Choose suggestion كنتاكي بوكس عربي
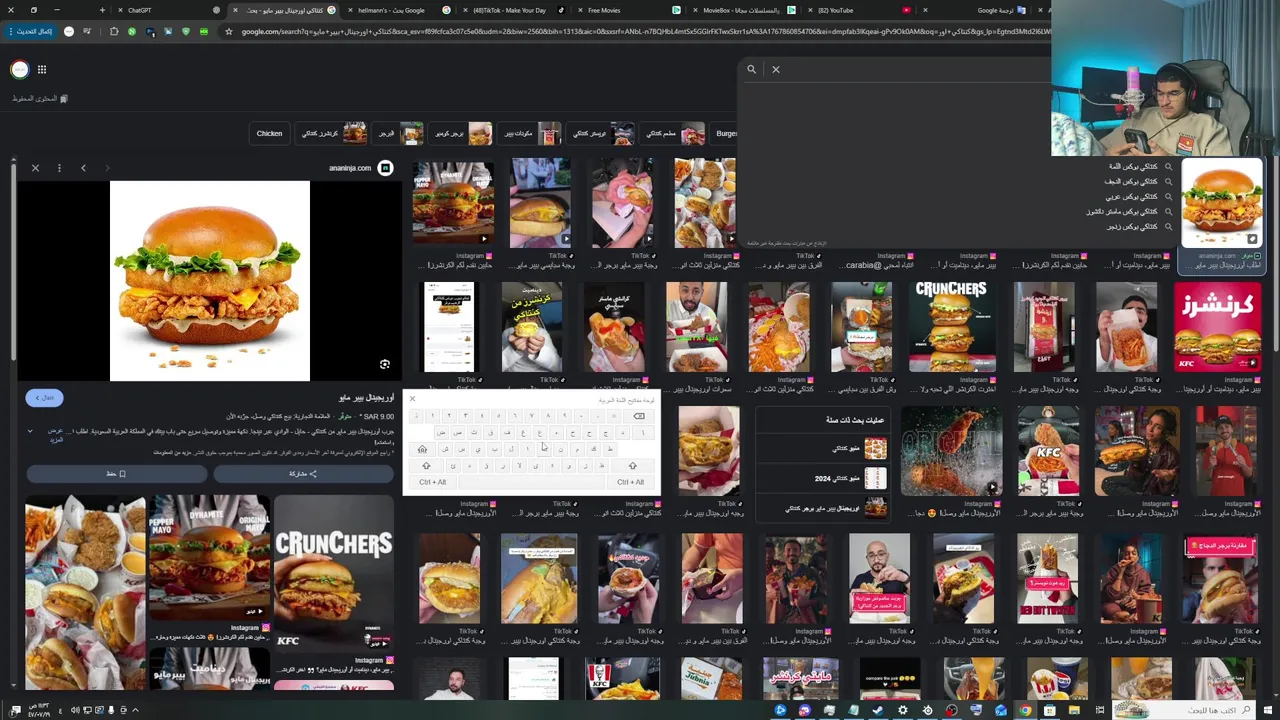This screenshot has height=720, width=1280. click(x=1138, y=197)
